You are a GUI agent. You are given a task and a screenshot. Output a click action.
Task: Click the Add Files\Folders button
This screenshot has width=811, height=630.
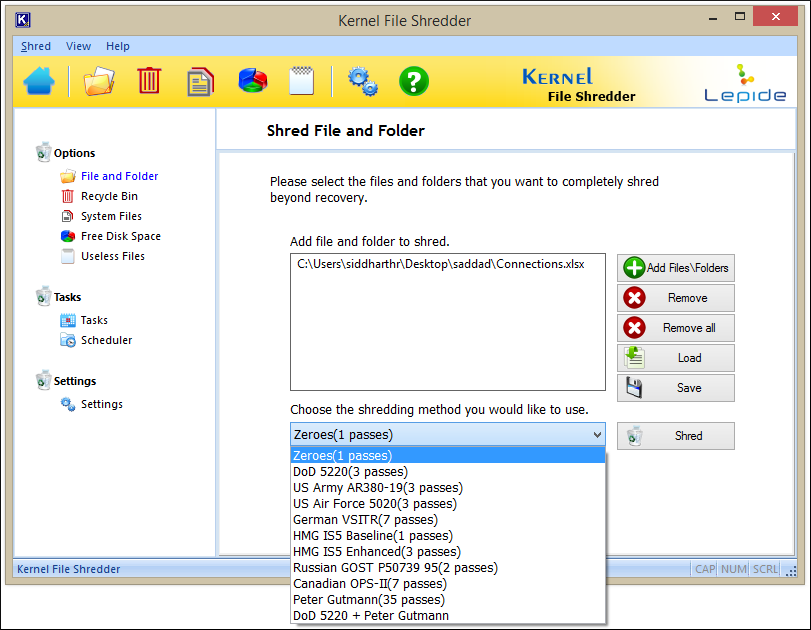click(675, 268)
